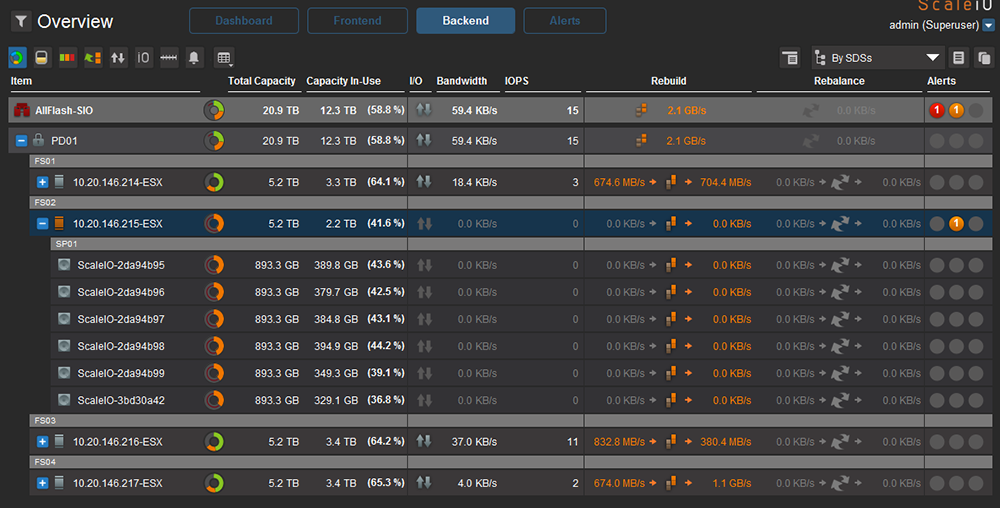Click the orange server icon of 10.20.146.215-ESX
This screenshot has height=508, width=1000.
(x=59, y=224)
